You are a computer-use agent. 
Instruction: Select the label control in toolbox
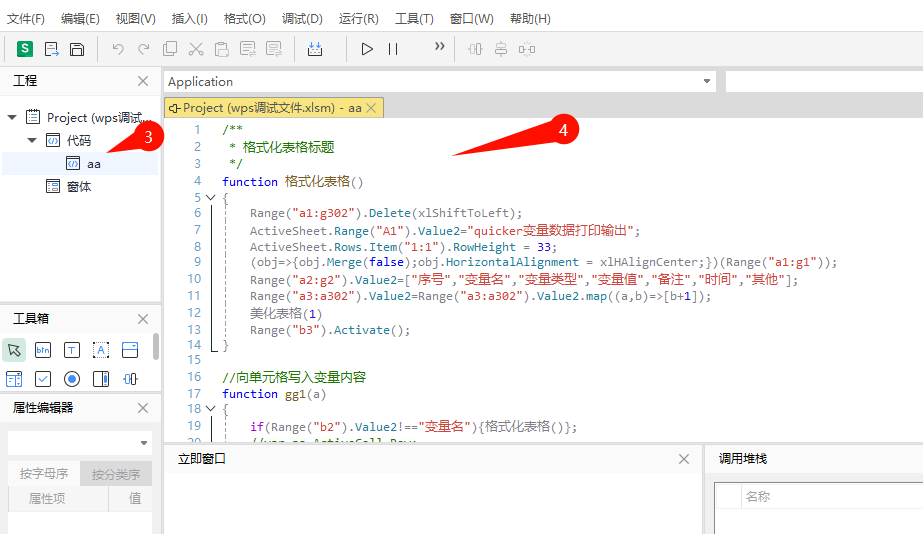tap(101, 350)
